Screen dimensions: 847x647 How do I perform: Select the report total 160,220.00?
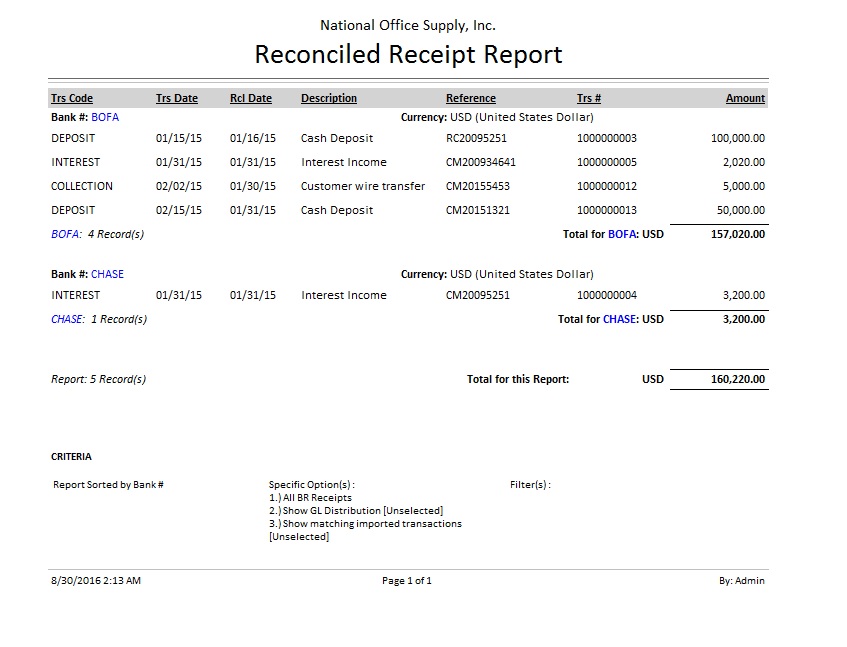click(x=738, y=380)
